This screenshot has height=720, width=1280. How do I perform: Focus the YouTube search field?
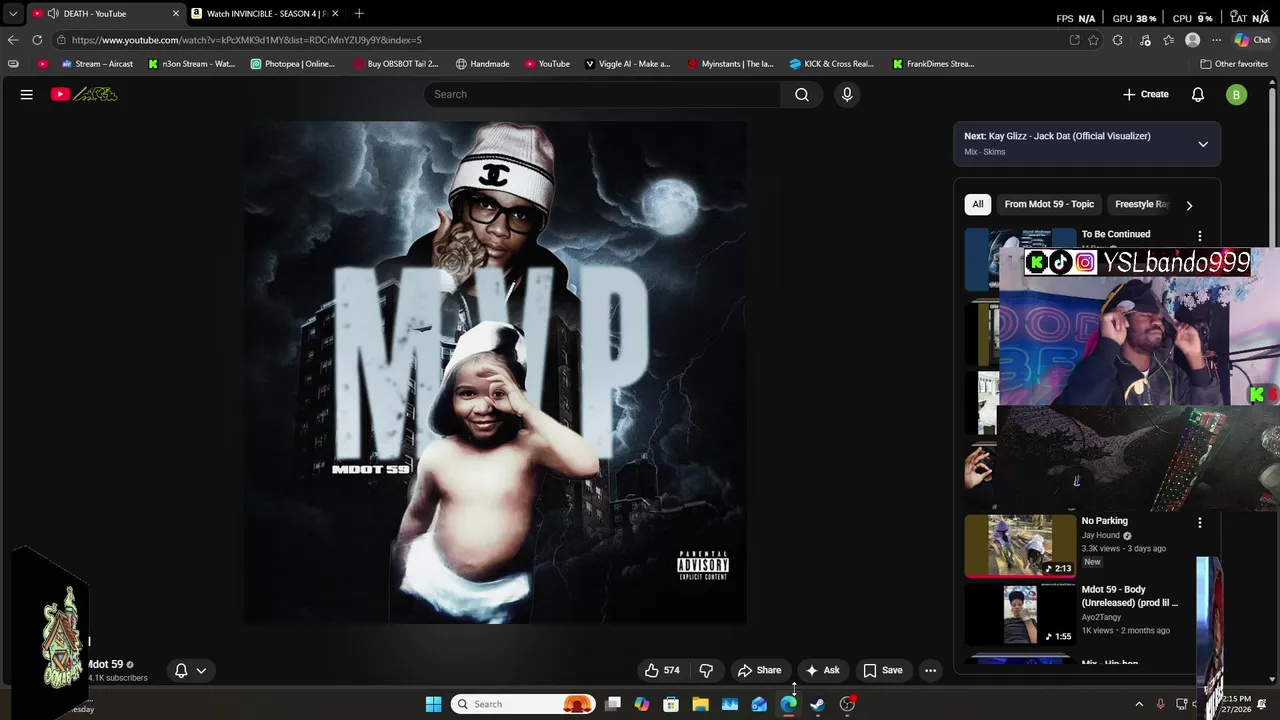[x=603, y=94]
